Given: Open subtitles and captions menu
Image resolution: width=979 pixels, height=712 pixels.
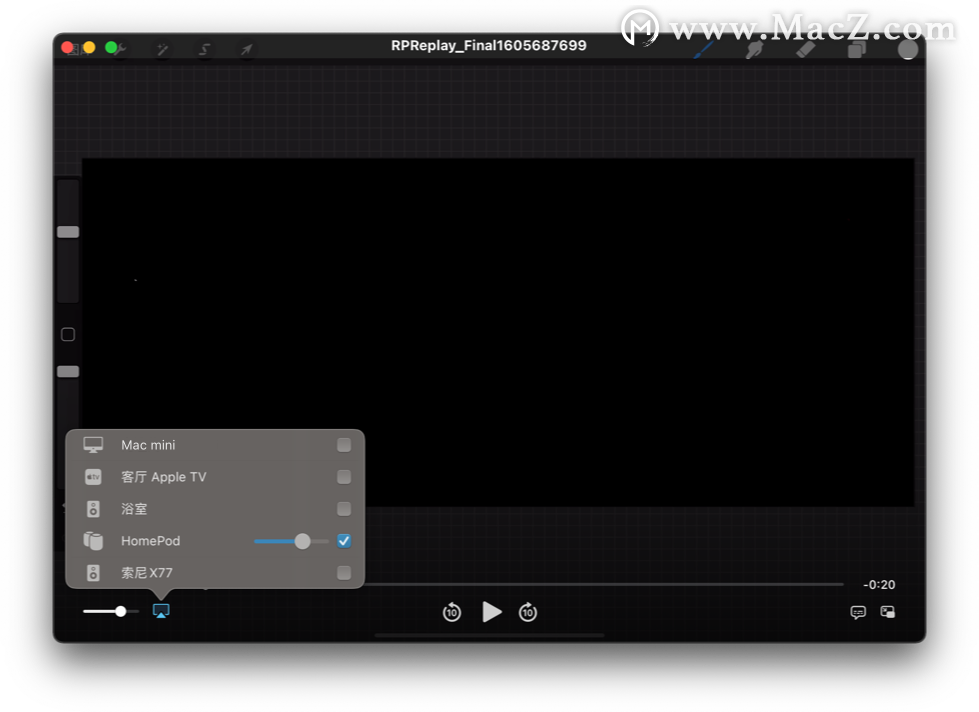Looking at the screenshot, I should (x=858, y=612).
